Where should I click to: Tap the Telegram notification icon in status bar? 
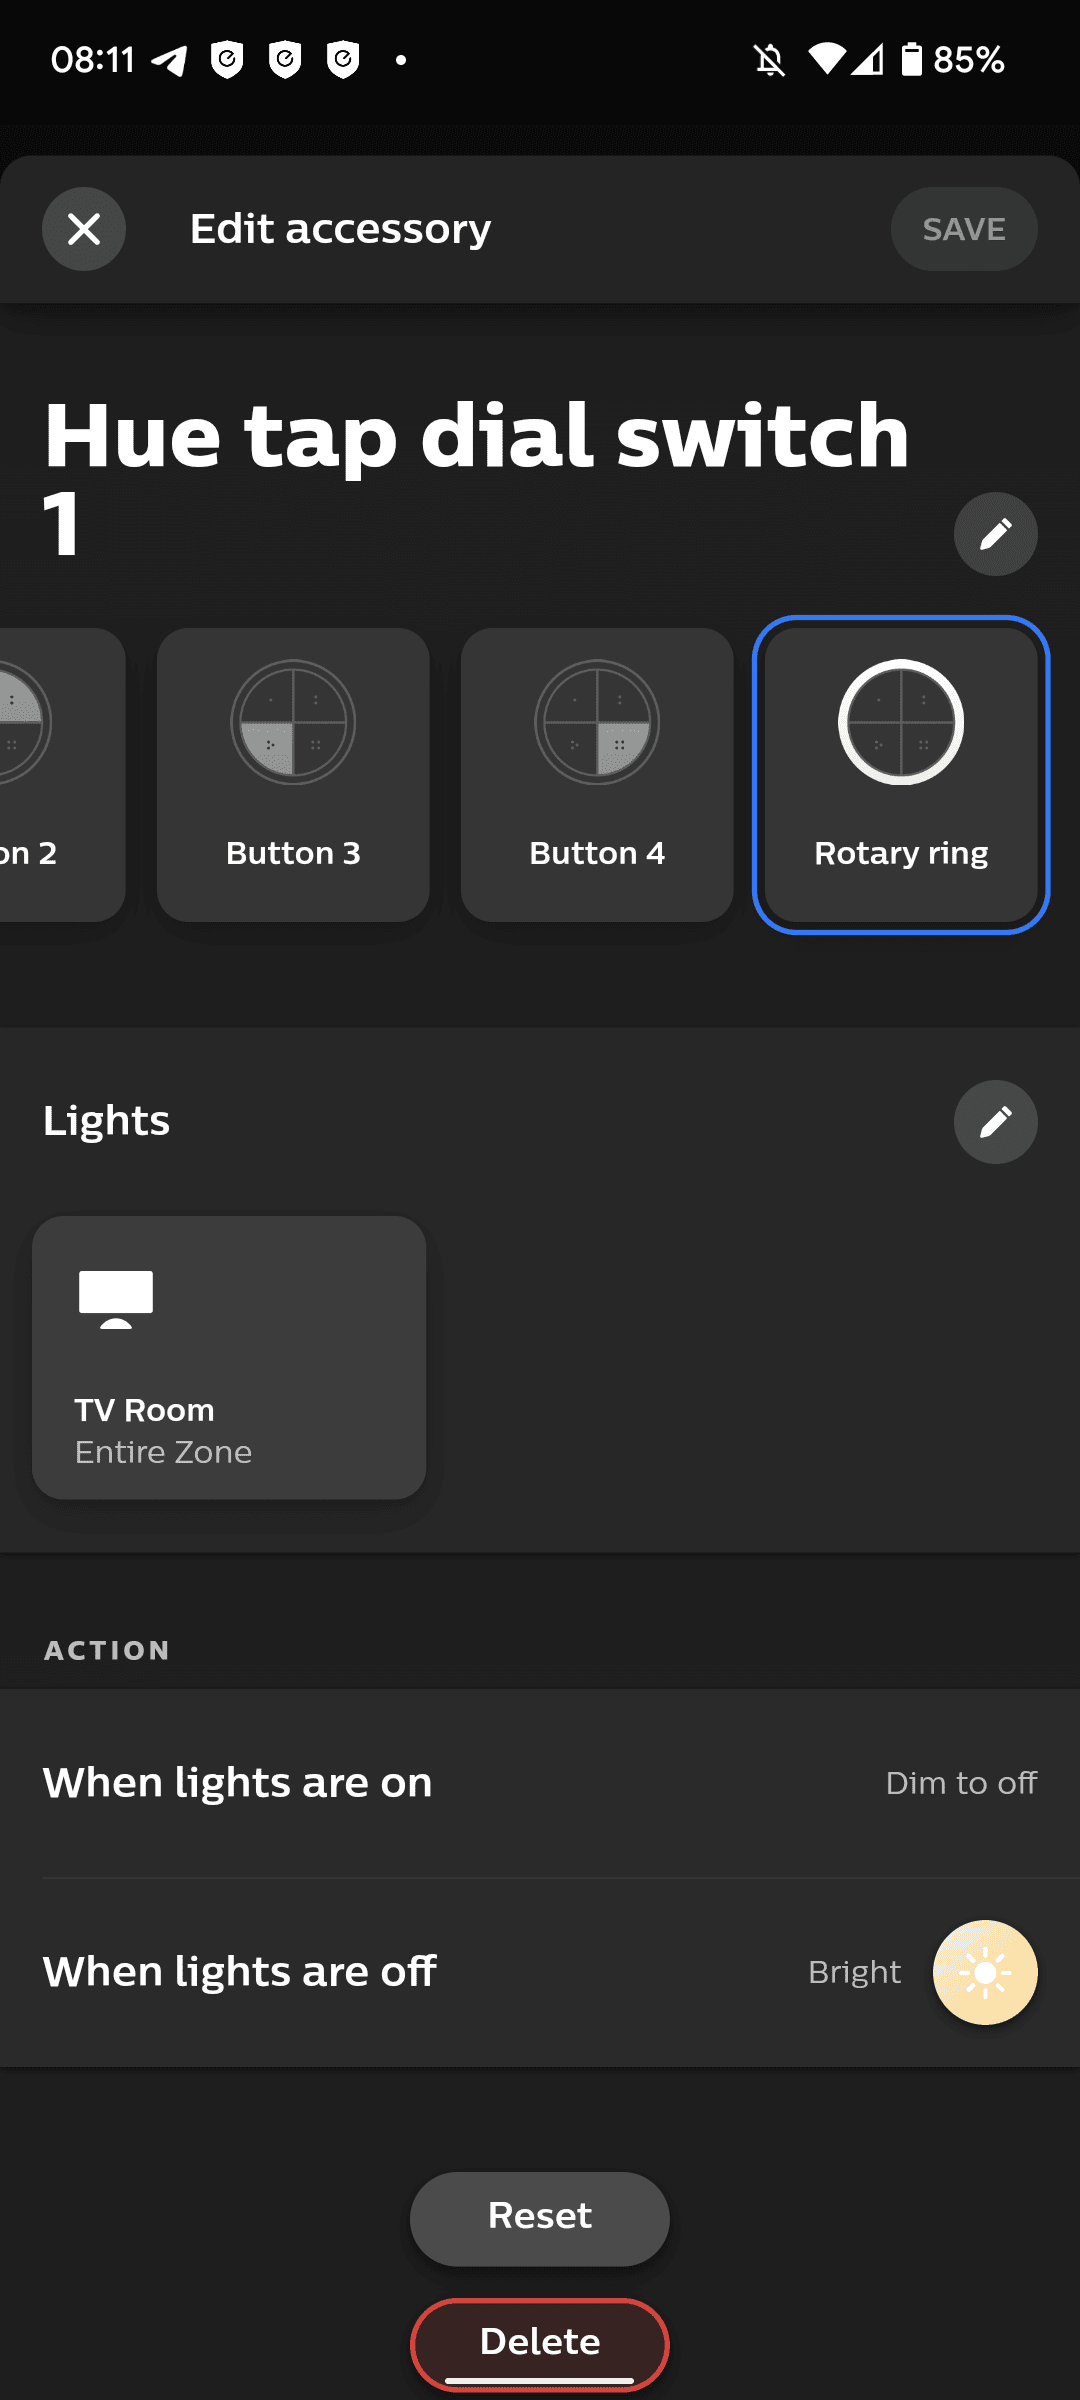pos(169,61)
